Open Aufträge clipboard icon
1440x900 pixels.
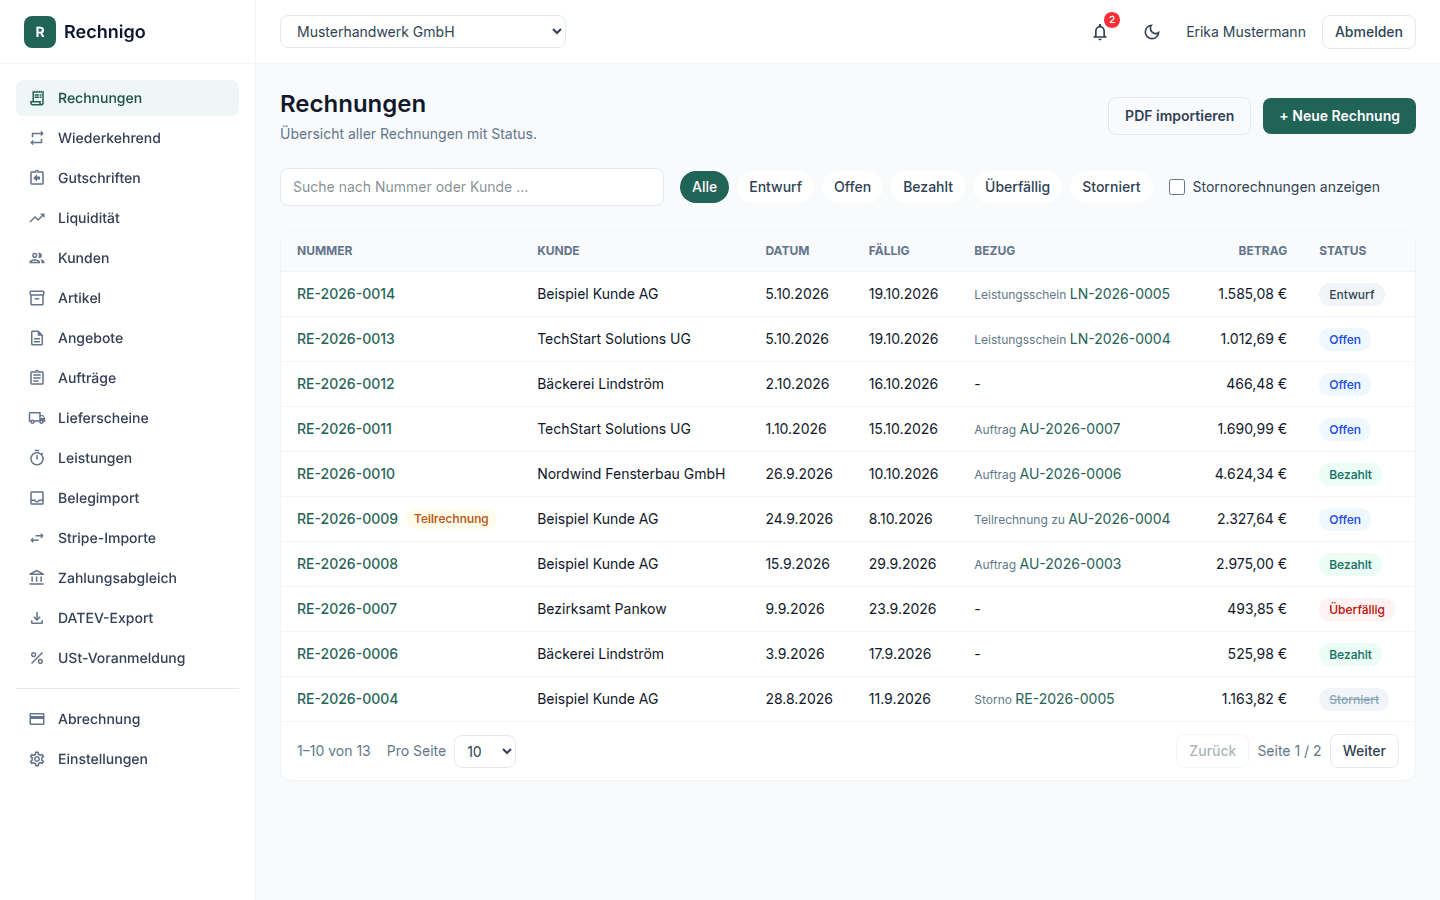(x=37, y=378)
